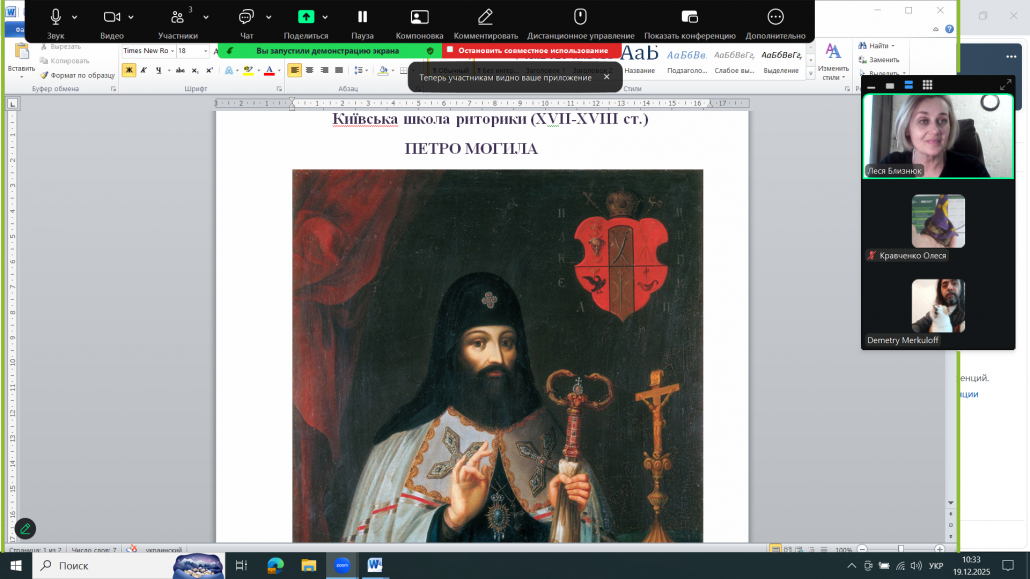1030x579 pixels.
Task: Click Показать конференцию in the Zoom toolbar
Action: coord(689,17)
